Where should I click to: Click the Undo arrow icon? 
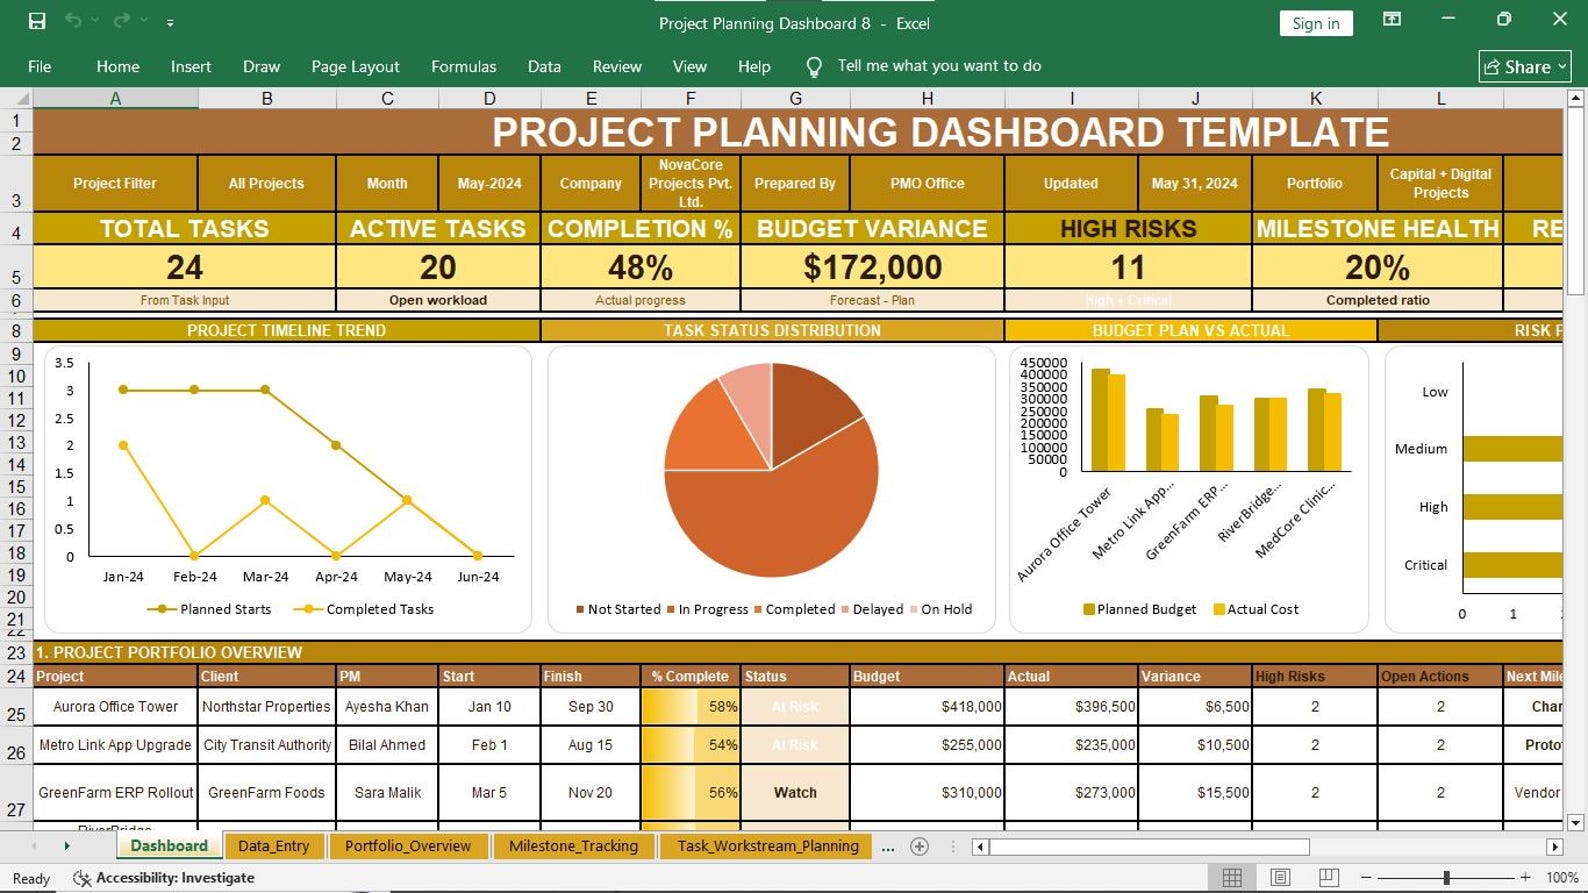coord(73,21)
